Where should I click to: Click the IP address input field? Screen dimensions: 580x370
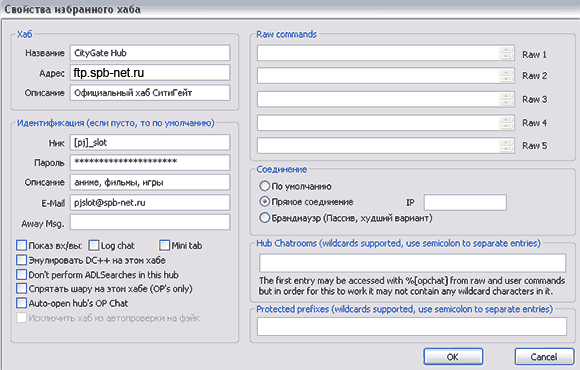coord(465,202)
